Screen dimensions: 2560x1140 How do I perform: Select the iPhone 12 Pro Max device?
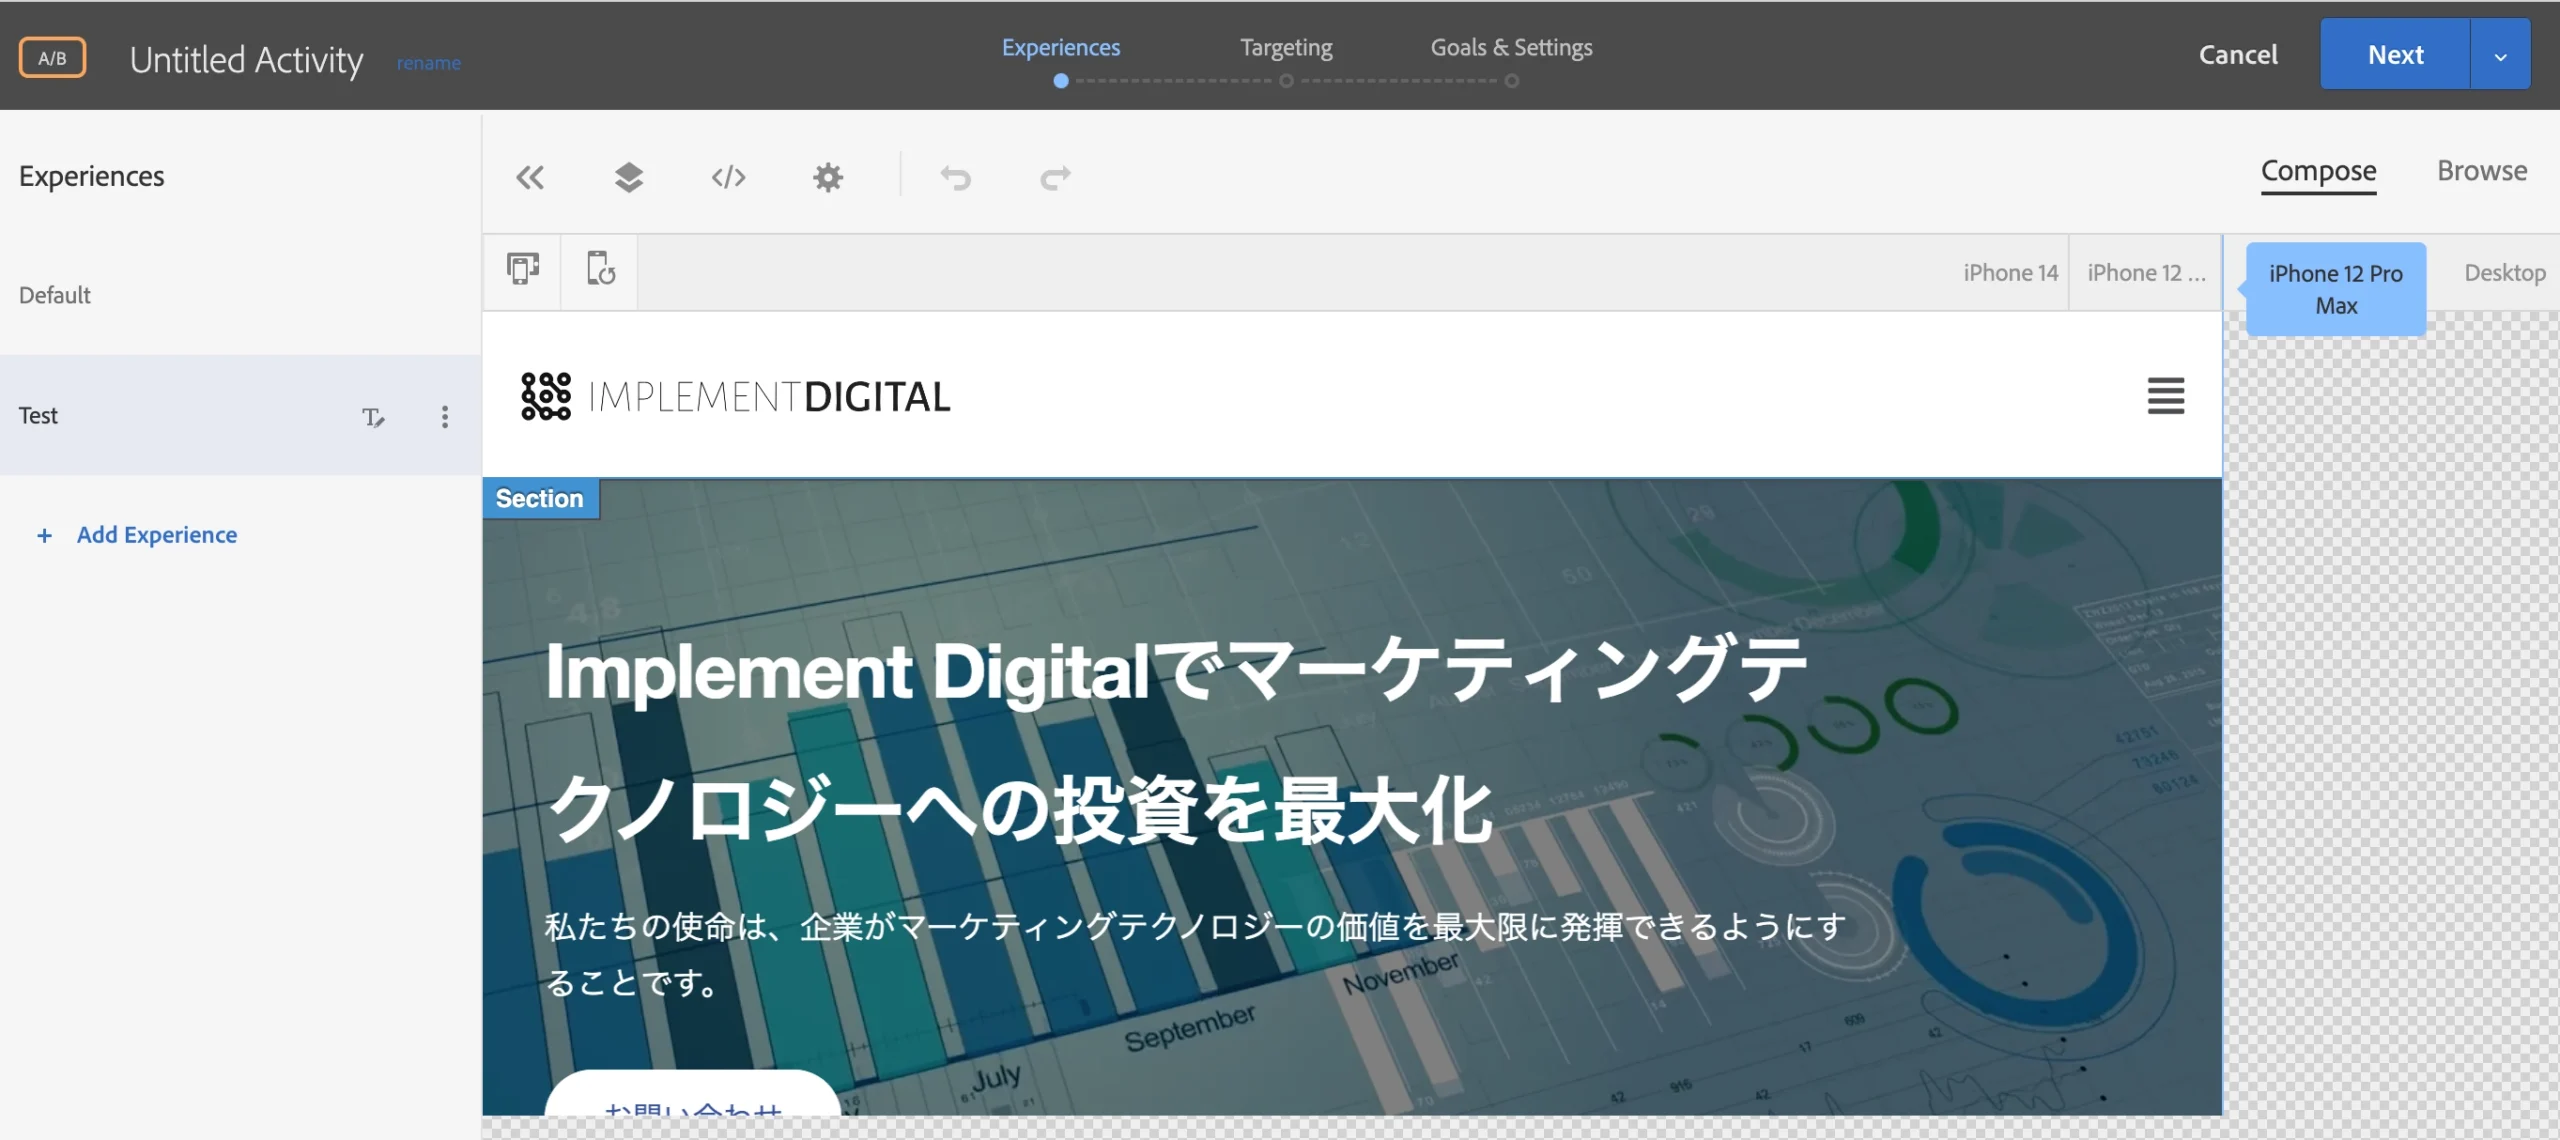click(x=2335, y=289)
